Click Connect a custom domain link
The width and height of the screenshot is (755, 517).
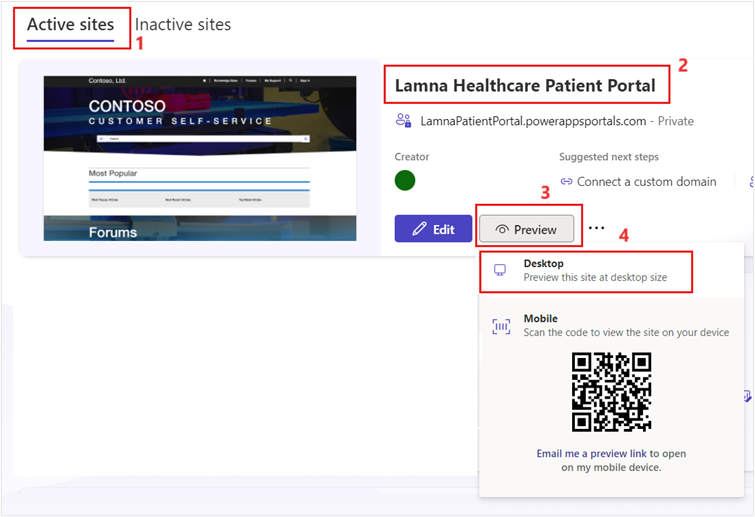[x=646, y=182]
